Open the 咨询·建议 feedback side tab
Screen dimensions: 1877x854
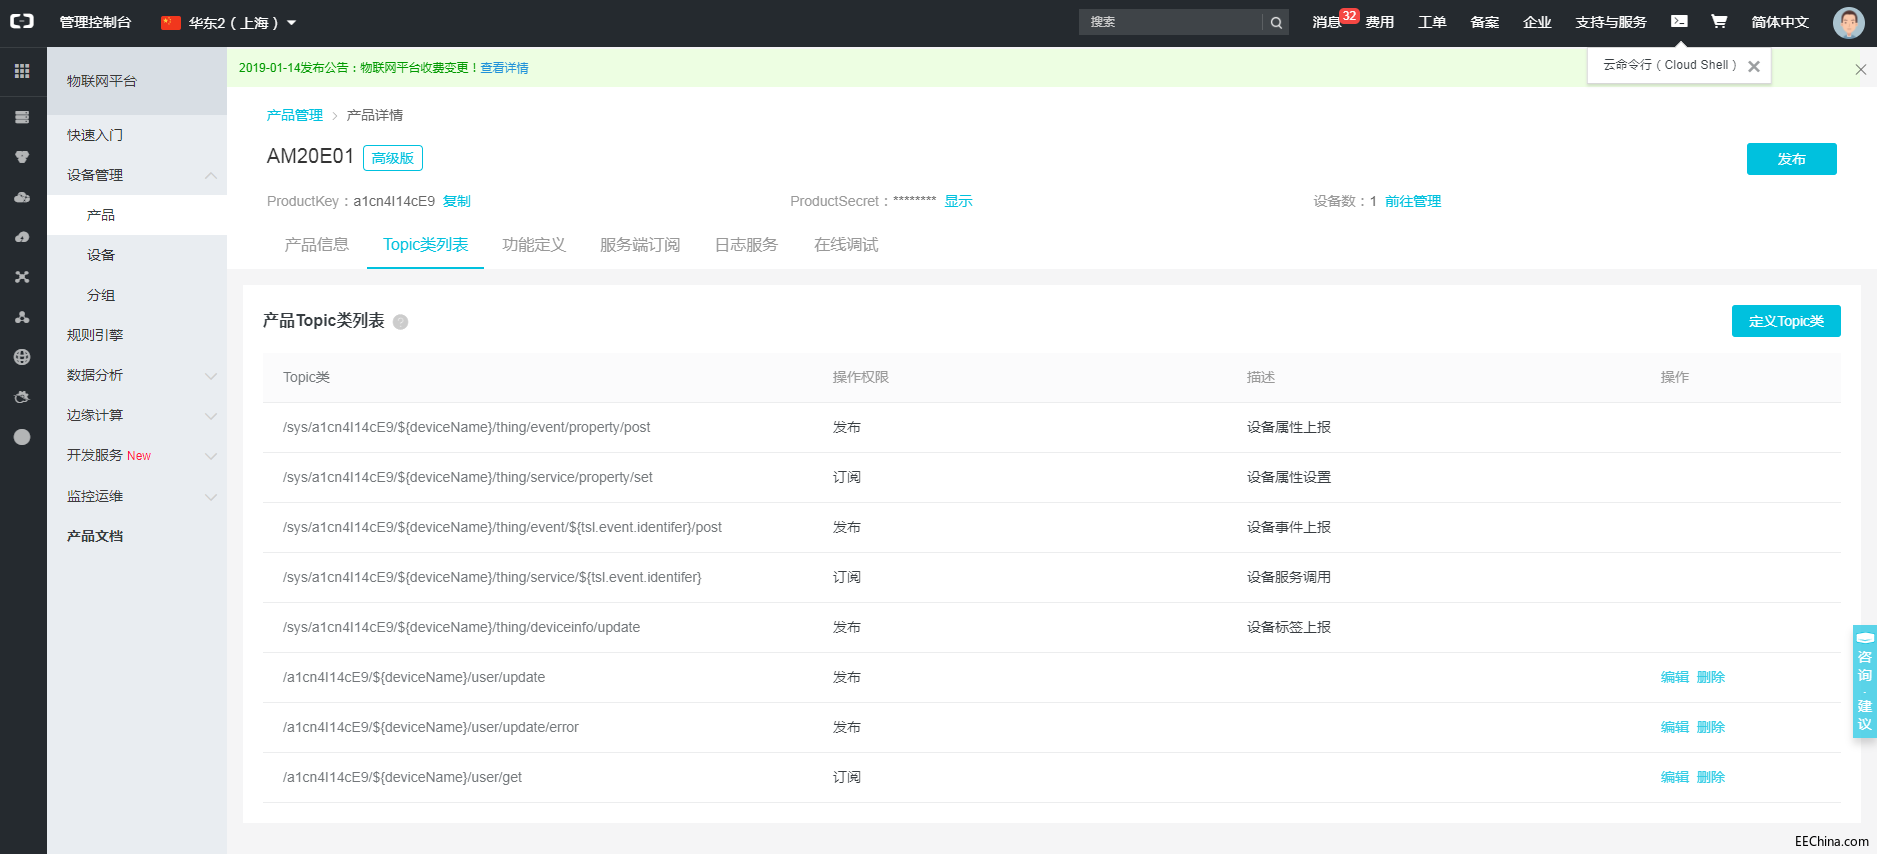pyautogui.click(x=1864, y=681)
